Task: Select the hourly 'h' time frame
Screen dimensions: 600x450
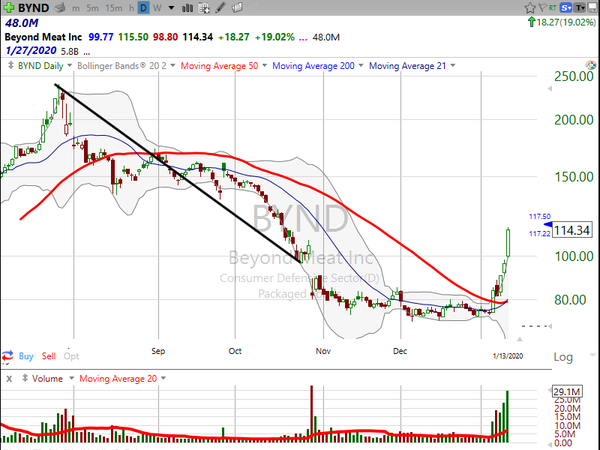Action: pyautogui.click(x=131, y=8)
